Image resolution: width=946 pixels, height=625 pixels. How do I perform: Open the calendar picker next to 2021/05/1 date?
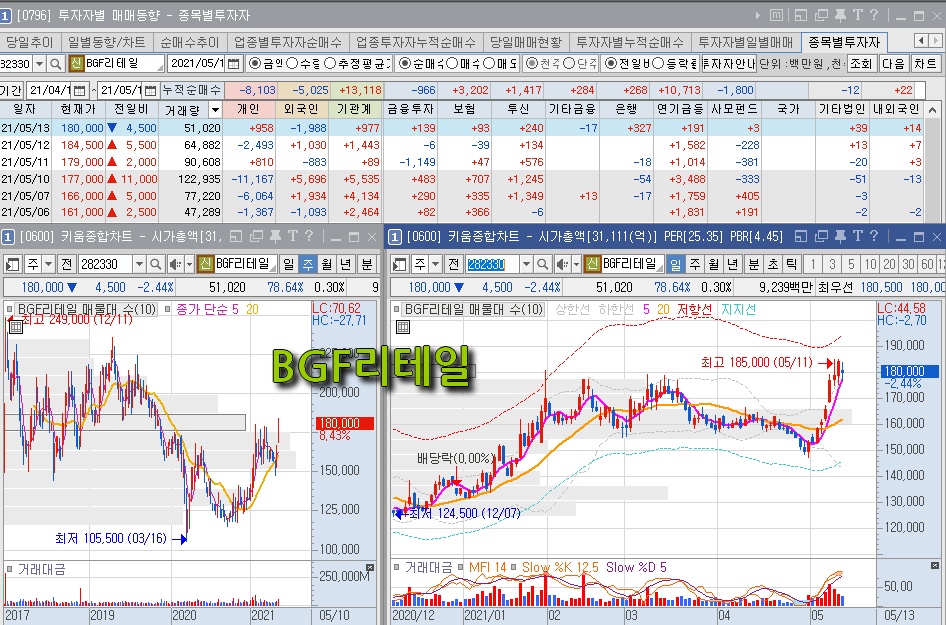pyautogui.click(x=233, y=63)
